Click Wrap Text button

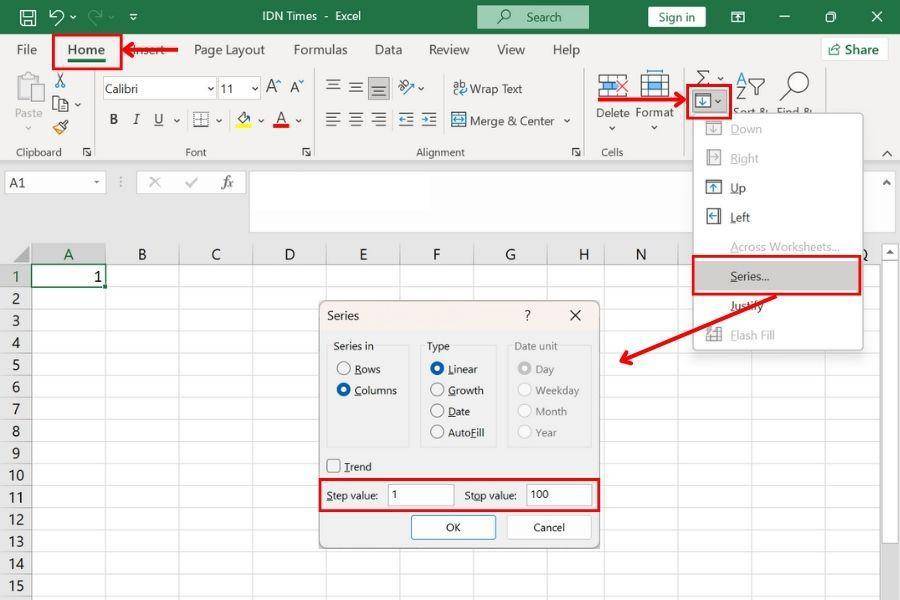[487, 88]
